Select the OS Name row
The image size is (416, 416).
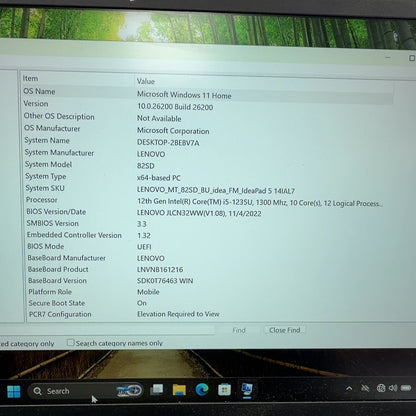pos(207,93)
